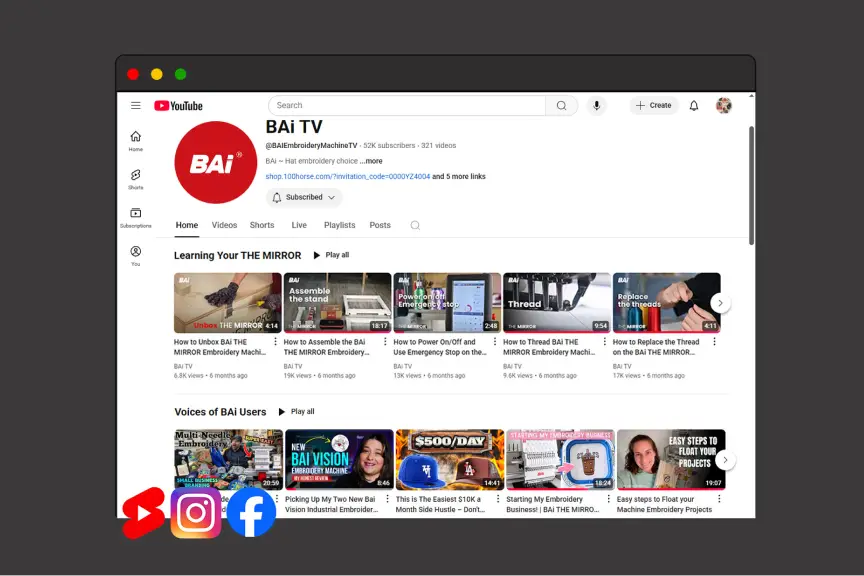This screenshot has height=576, width=864.
Task: Go to Subscriptions in sidebar
Action: coord(135,217)
